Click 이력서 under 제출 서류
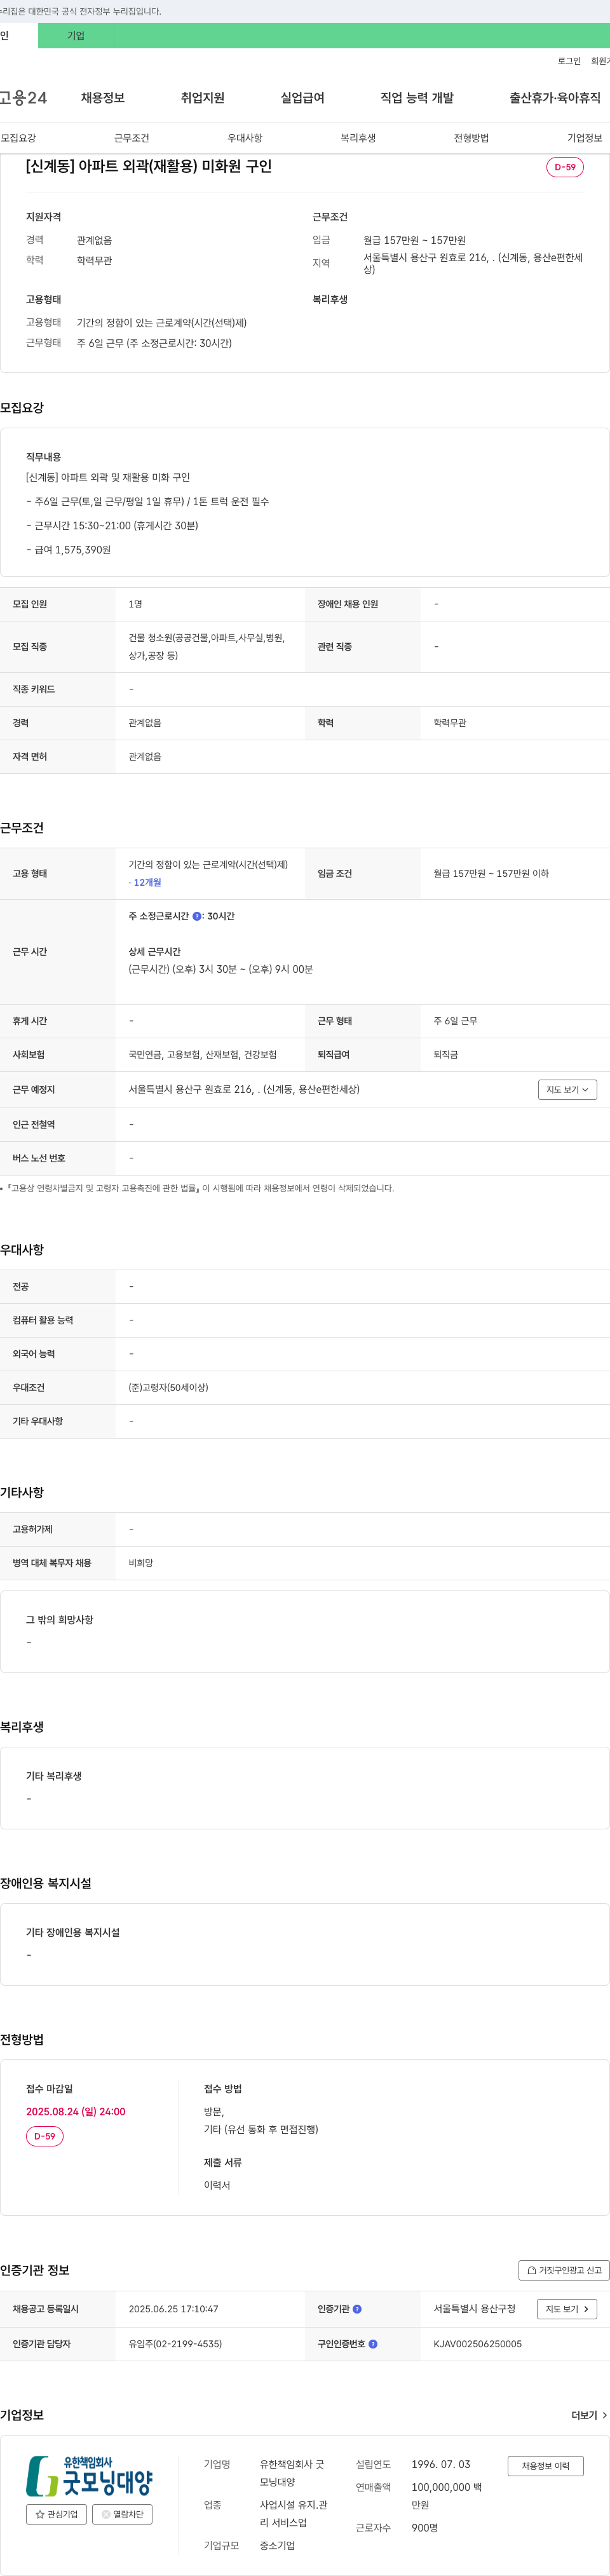The height and width of the screenshot is (2576, 610). 217,2185
